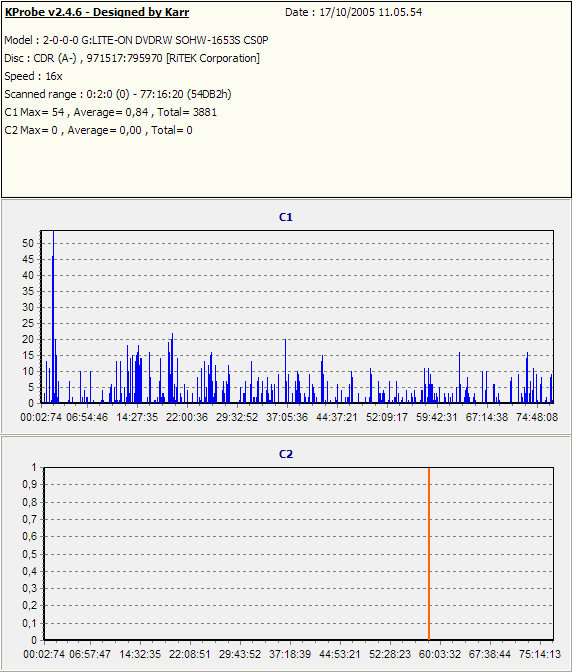Screen dimensions: 572x672
Task: Click the orange vertical marker in C2 graph
Action: click(x=429, y=554)
